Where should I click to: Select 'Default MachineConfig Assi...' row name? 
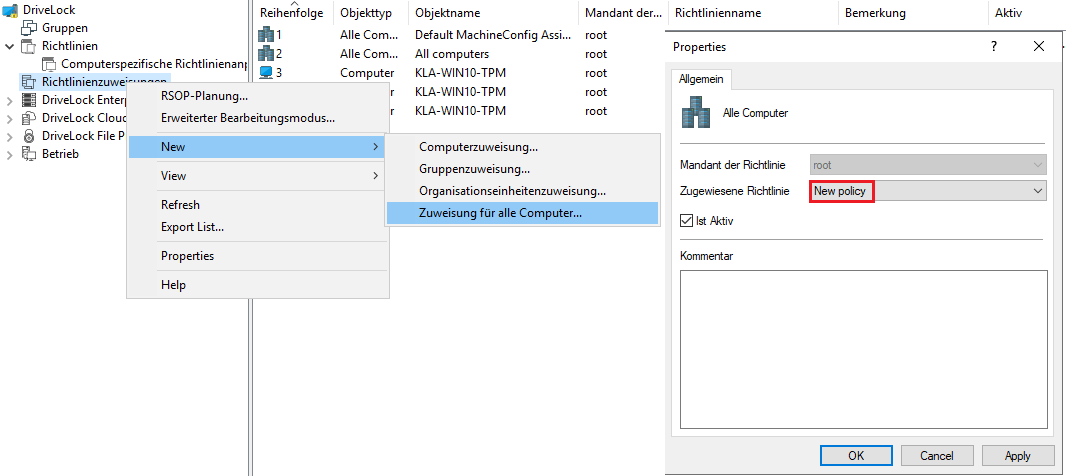click(x=493, y=35)
